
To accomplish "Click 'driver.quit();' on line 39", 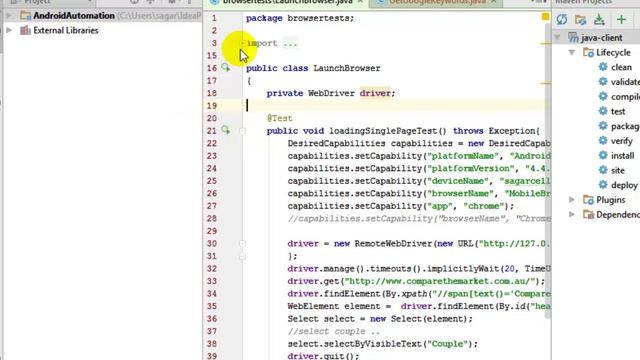I will [x=323, y=356].
